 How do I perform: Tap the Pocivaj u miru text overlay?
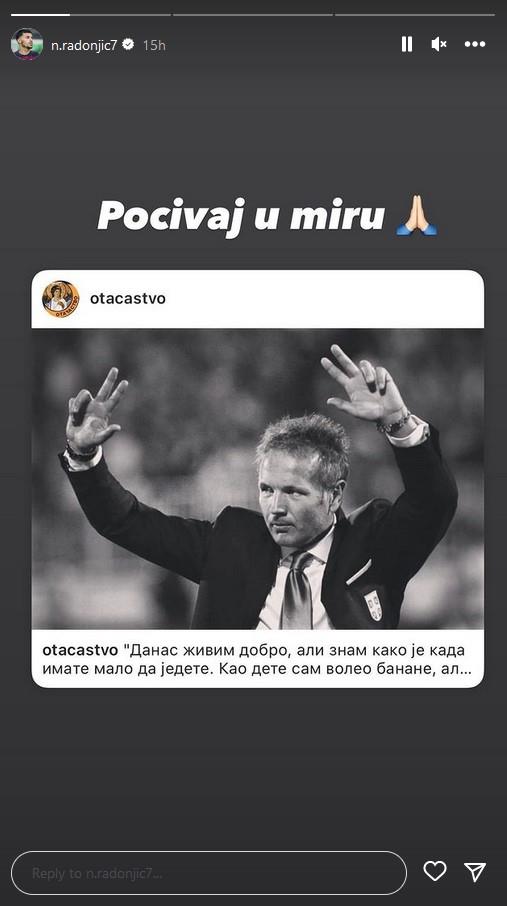tap(241, 217)
